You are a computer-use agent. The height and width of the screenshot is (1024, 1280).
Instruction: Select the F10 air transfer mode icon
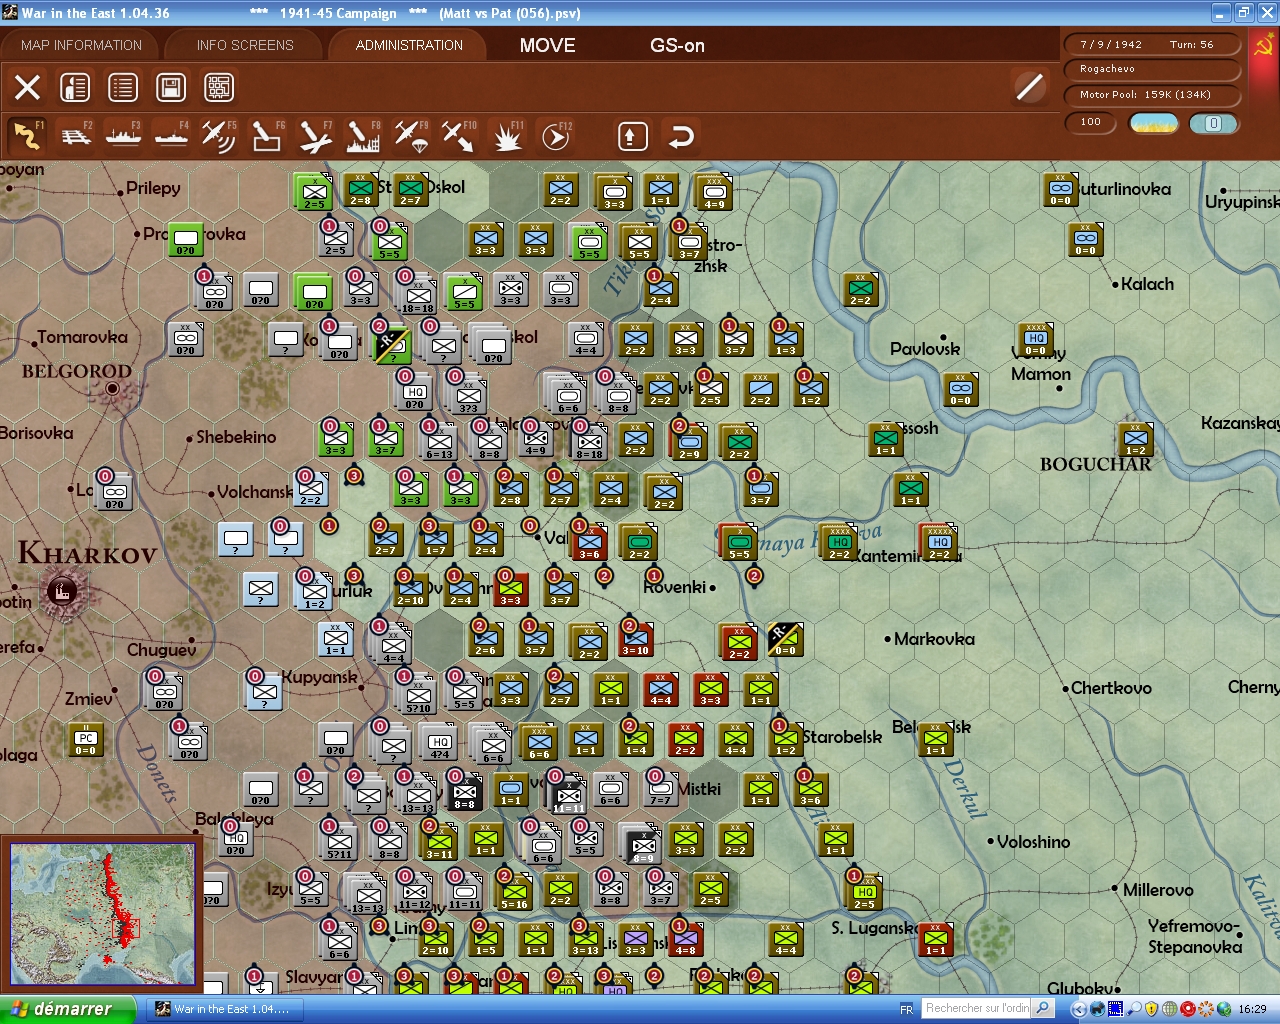459,136
